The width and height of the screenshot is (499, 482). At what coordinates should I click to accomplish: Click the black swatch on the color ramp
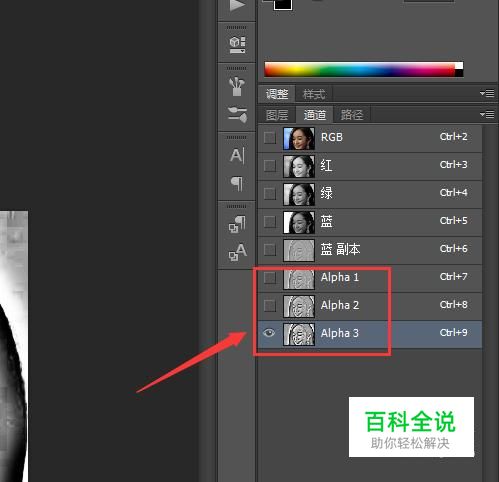tap(459, 73)
